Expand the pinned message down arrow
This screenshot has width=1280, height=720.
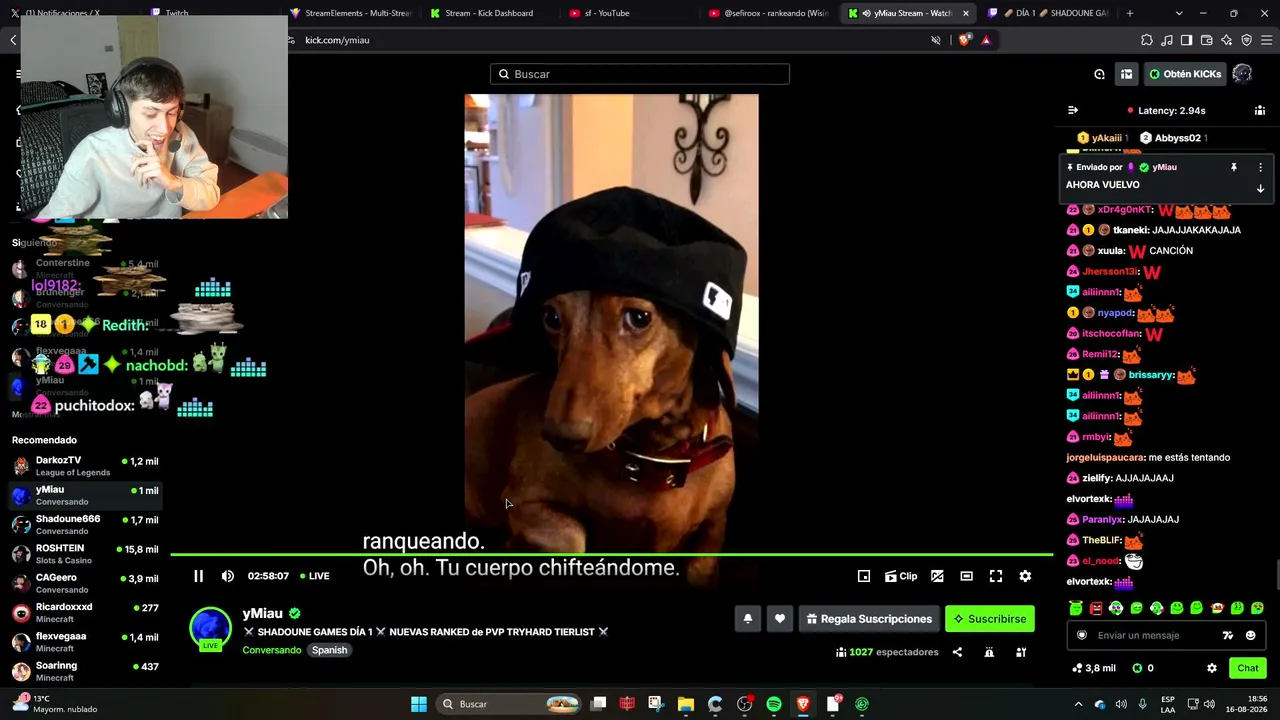[1260, 188]
